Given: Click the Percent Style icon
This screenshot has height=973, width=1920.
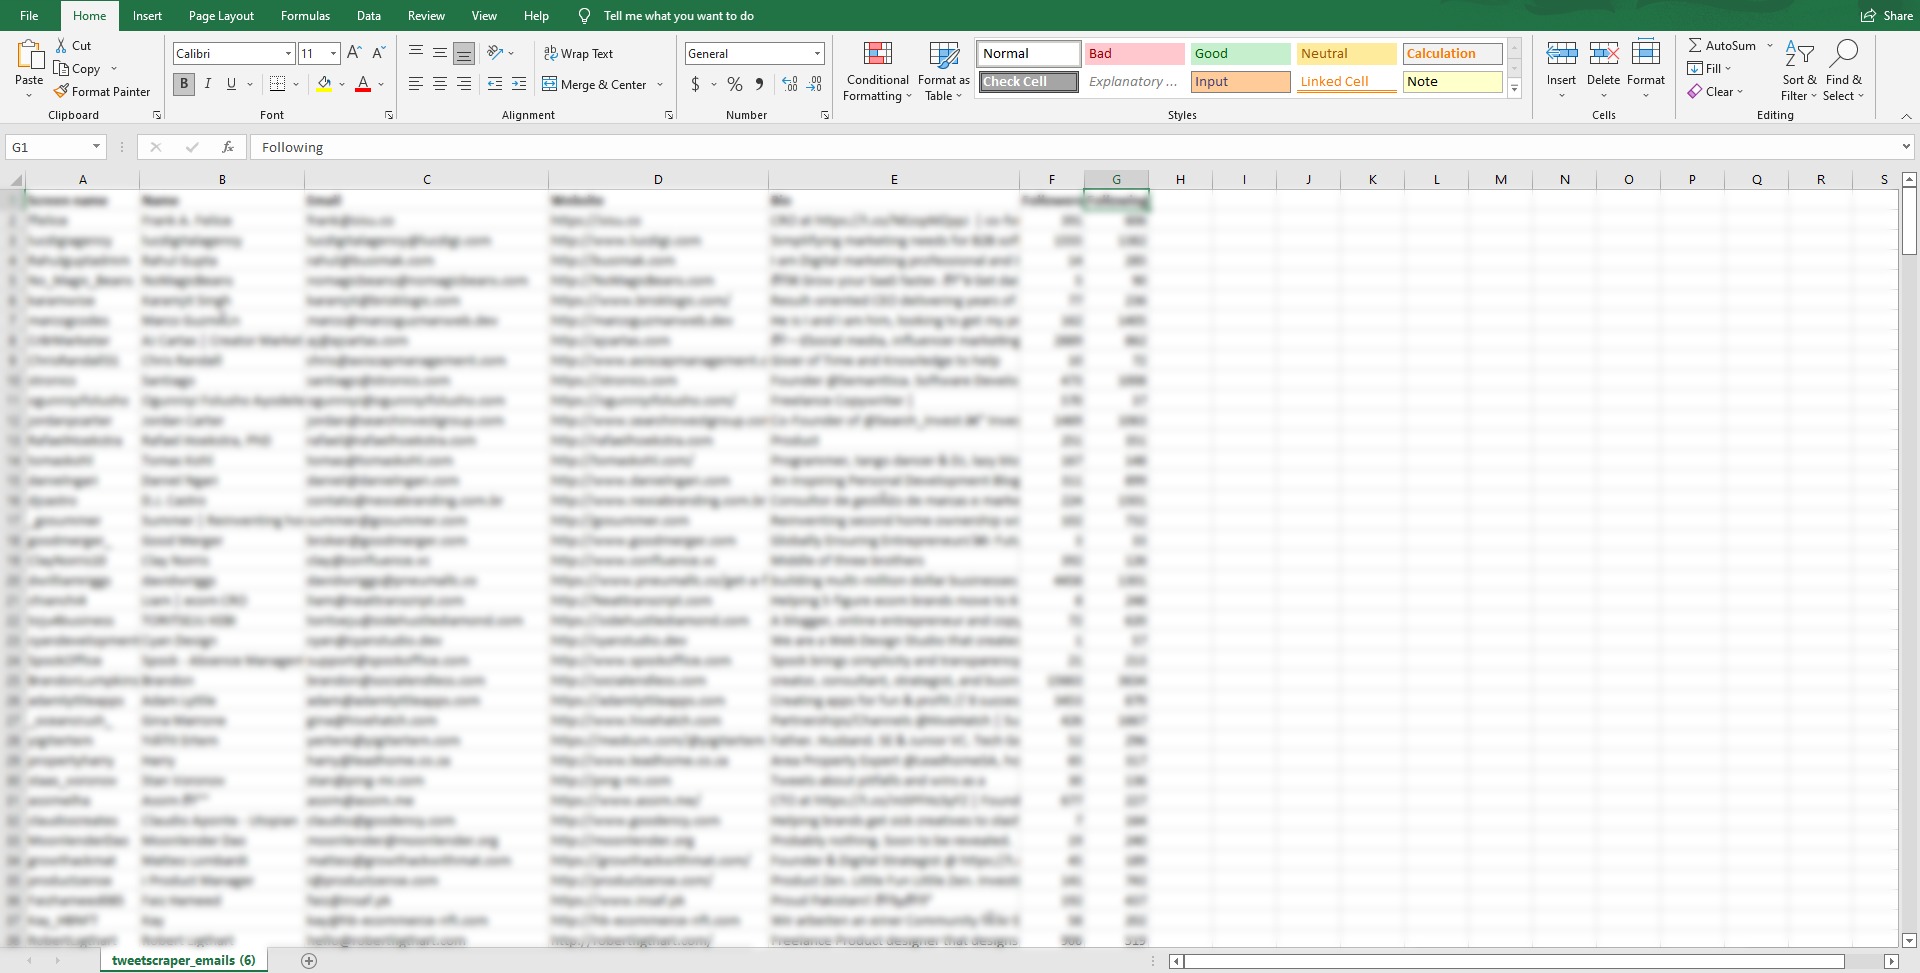Looking at the screenshot, I should click(x=735, y=85).
